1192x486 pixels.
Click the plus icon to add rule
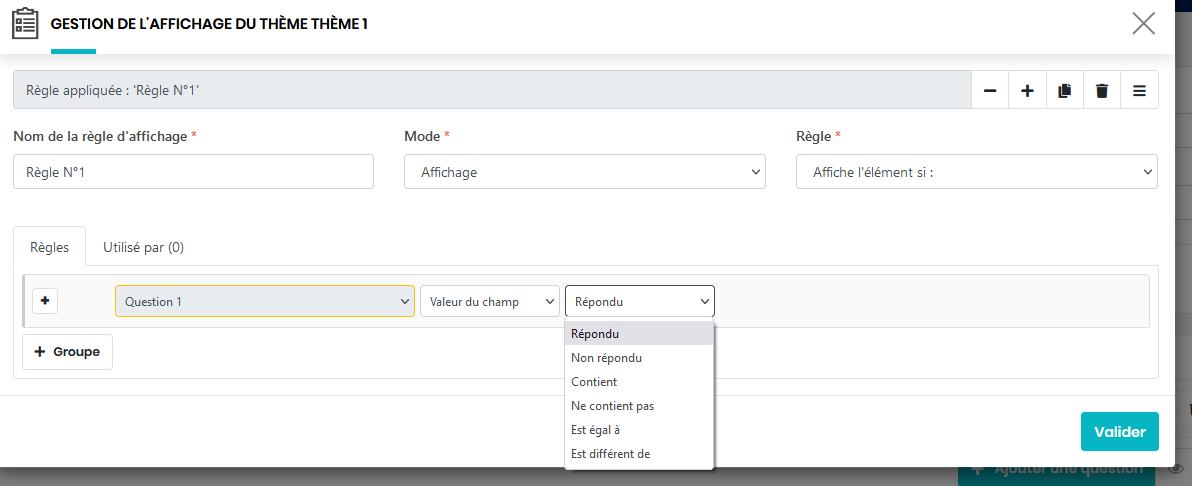(x=1027, y=91)
